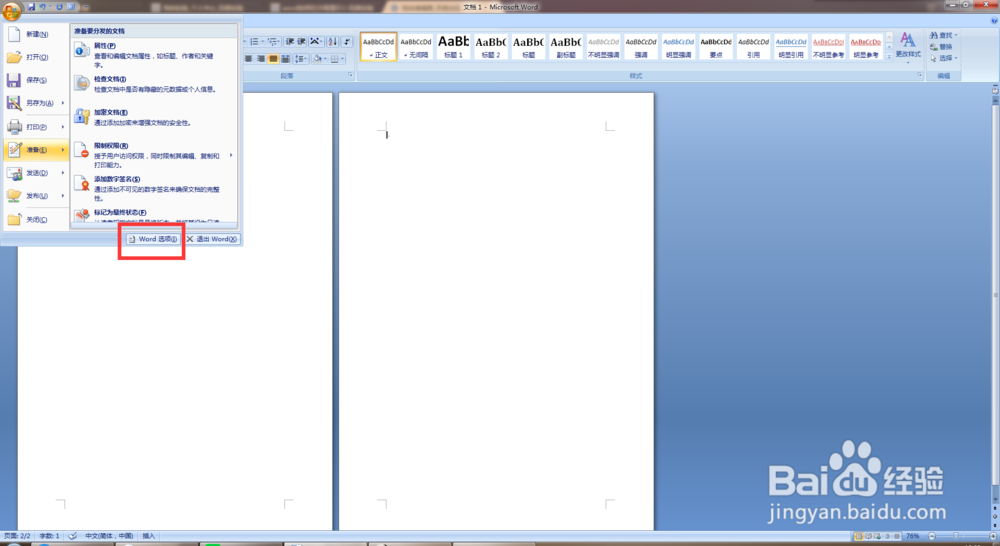Click the word count 字数: 1 indicator
This screenshot has width=1000, height=546.
[x=49, y=536]
